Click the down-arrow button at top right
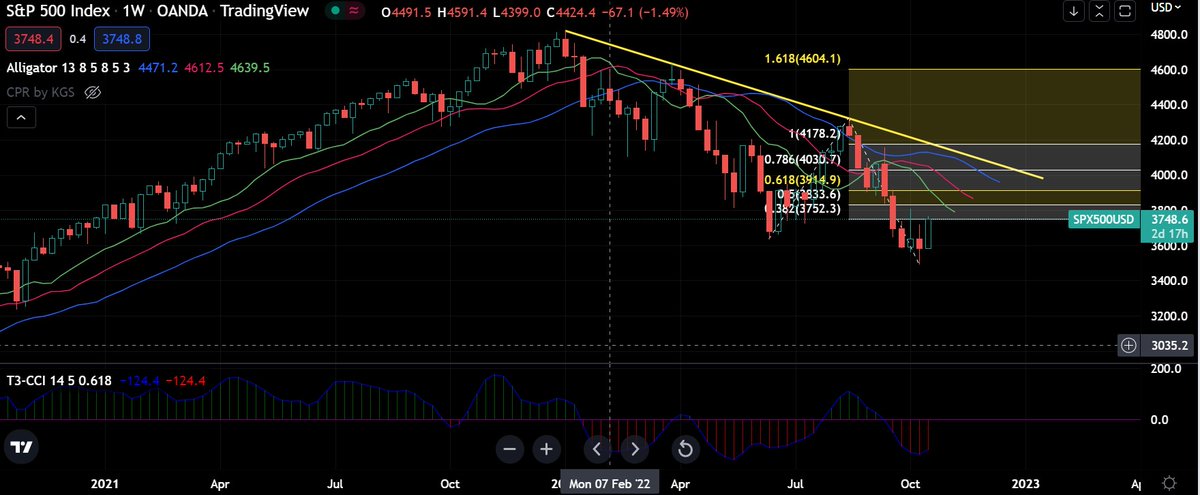The image size is (1200, 495). [1075, 12]
